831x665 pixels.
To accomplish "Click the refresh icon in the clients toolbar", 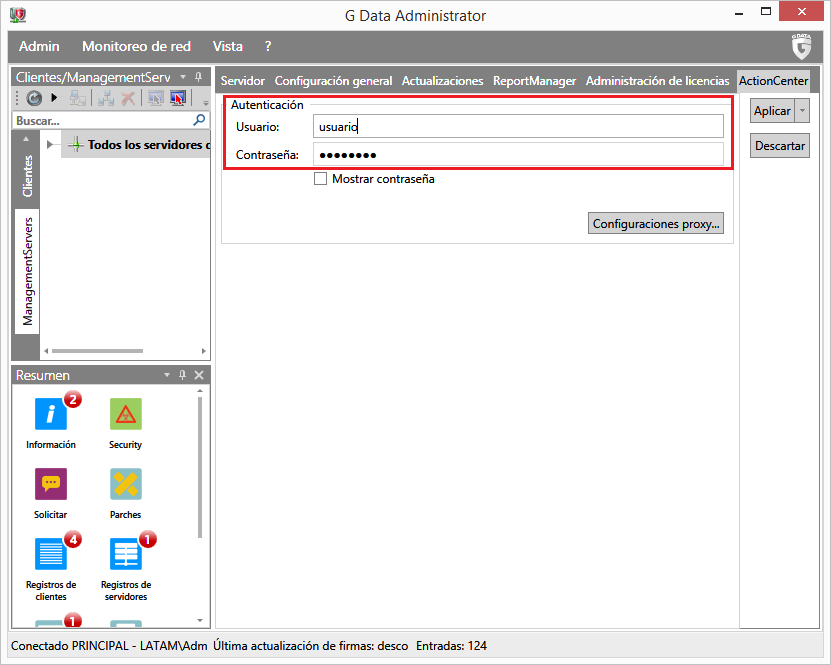I will pos(33,98).
